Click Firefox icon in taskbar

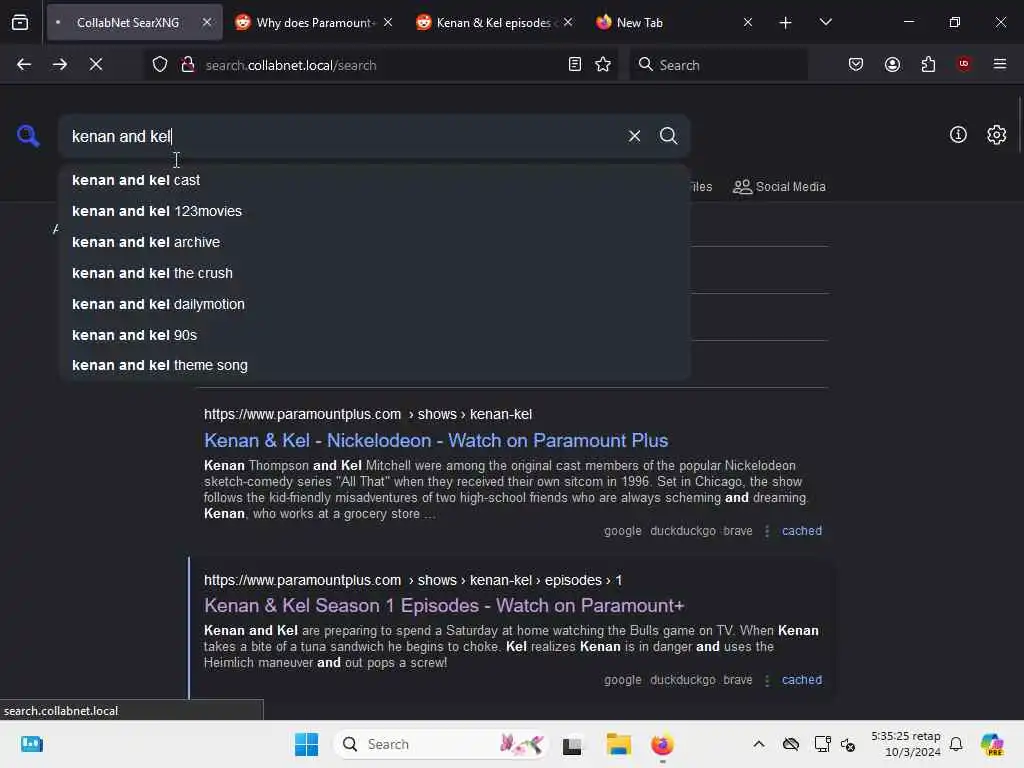[x=662, y=744]
